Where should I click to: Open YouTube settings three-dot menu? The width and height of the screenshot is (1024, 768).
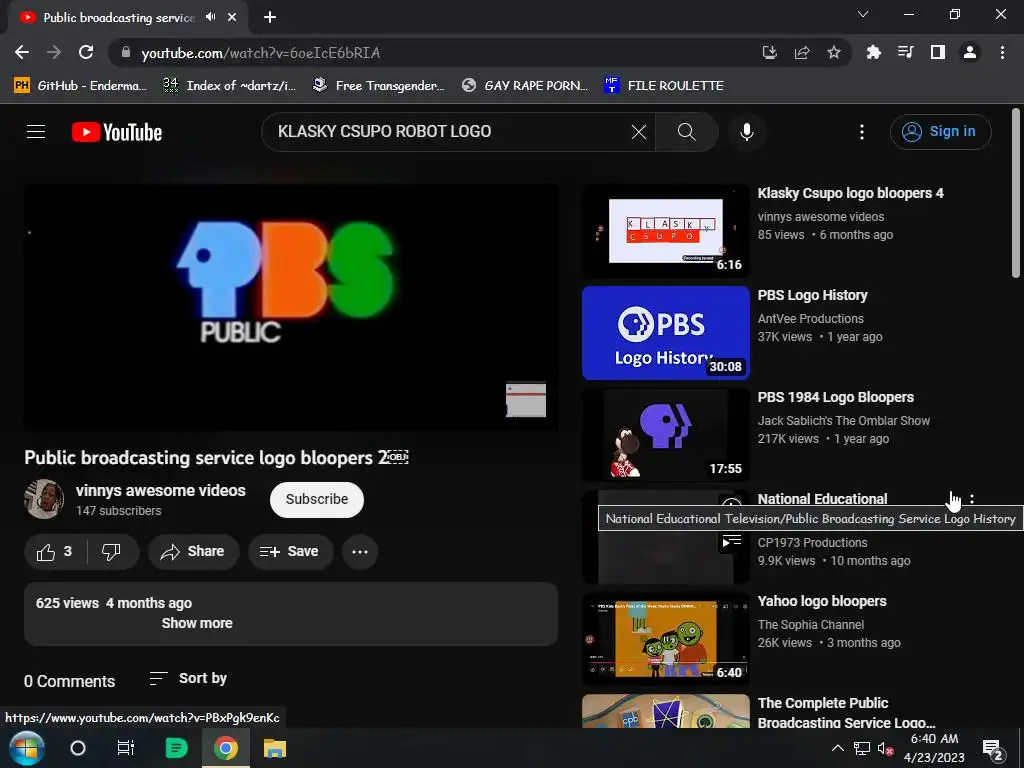[861, 132]
